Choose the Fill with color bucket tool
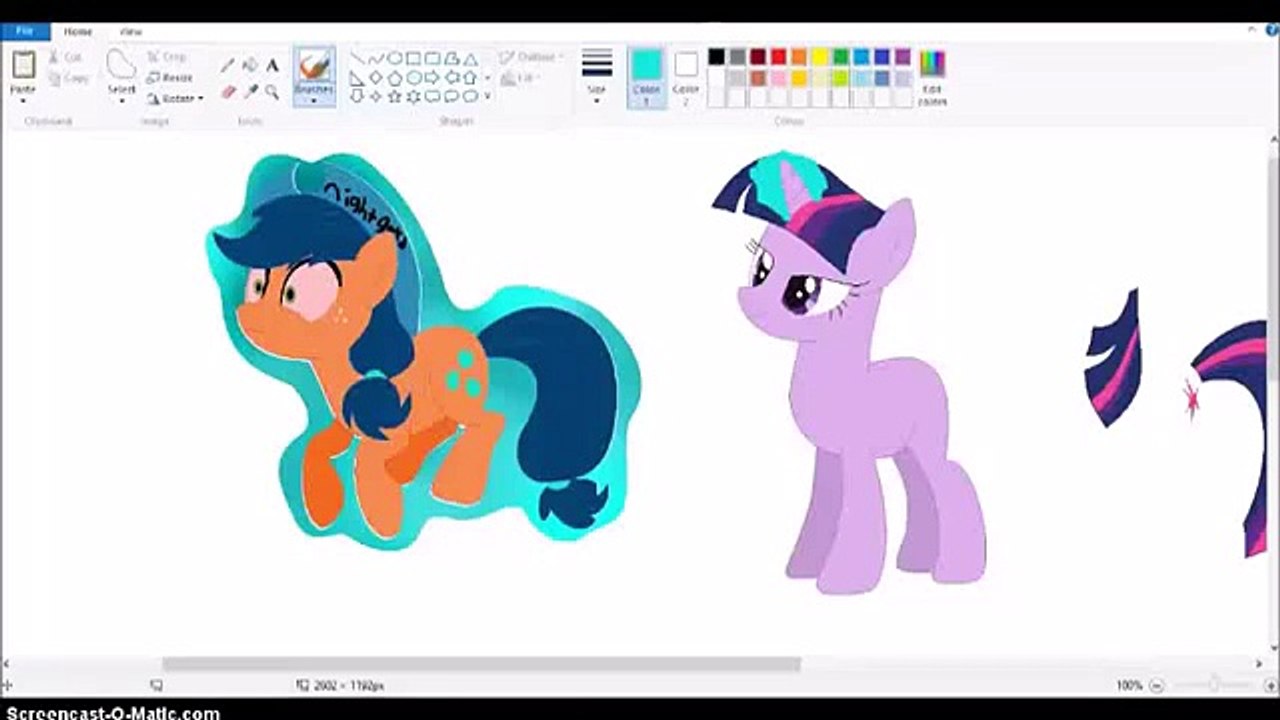The width and height of the screenshot is (1280, 720). coord(250,65)
